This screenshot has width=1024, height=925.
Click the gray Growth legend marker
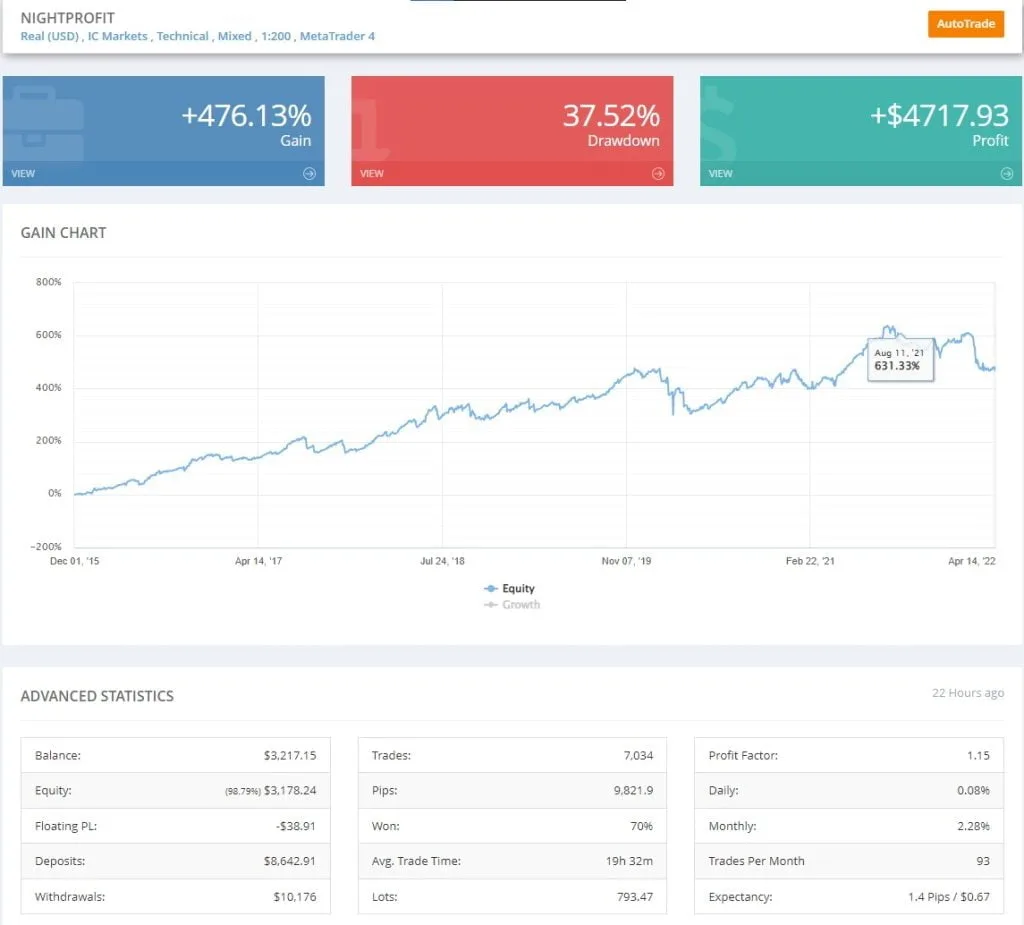click(x=489, y=604)
